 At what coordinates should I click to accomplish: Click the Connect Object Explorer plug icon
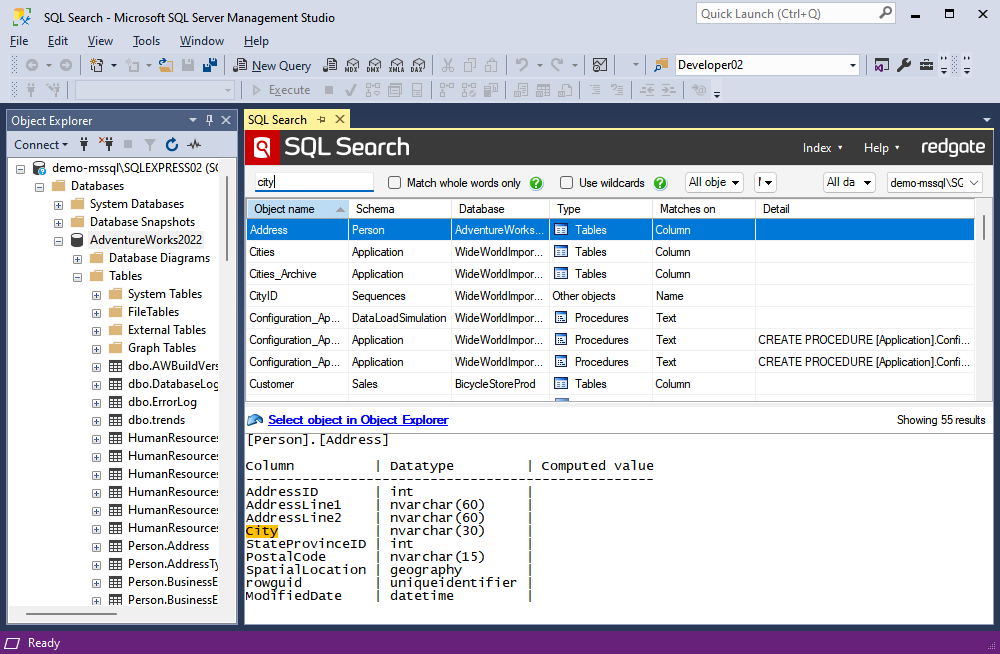pos(84,145)
